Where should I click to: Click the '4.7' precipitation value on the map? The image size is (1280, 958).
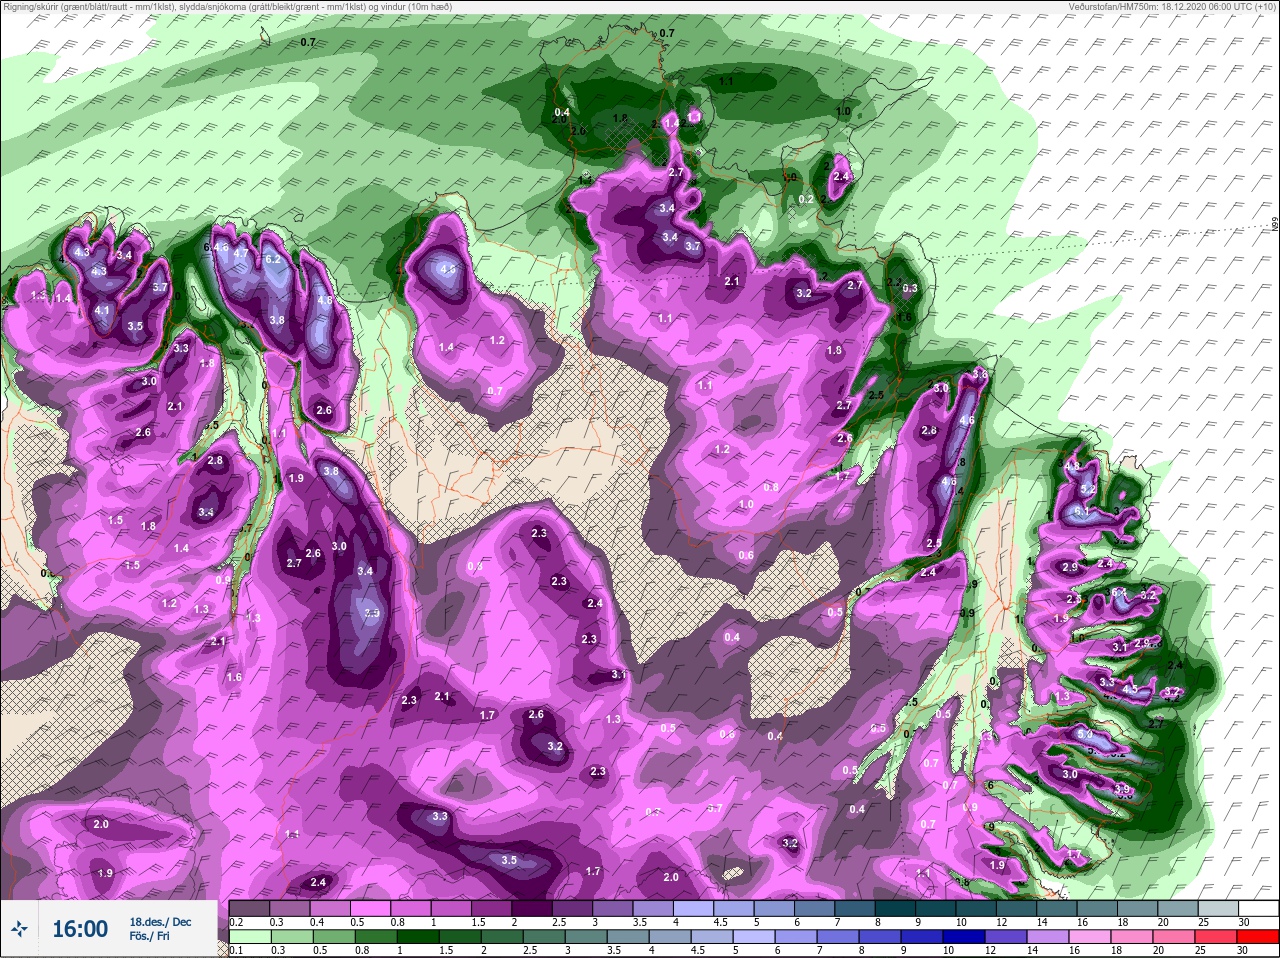point(241,253)
